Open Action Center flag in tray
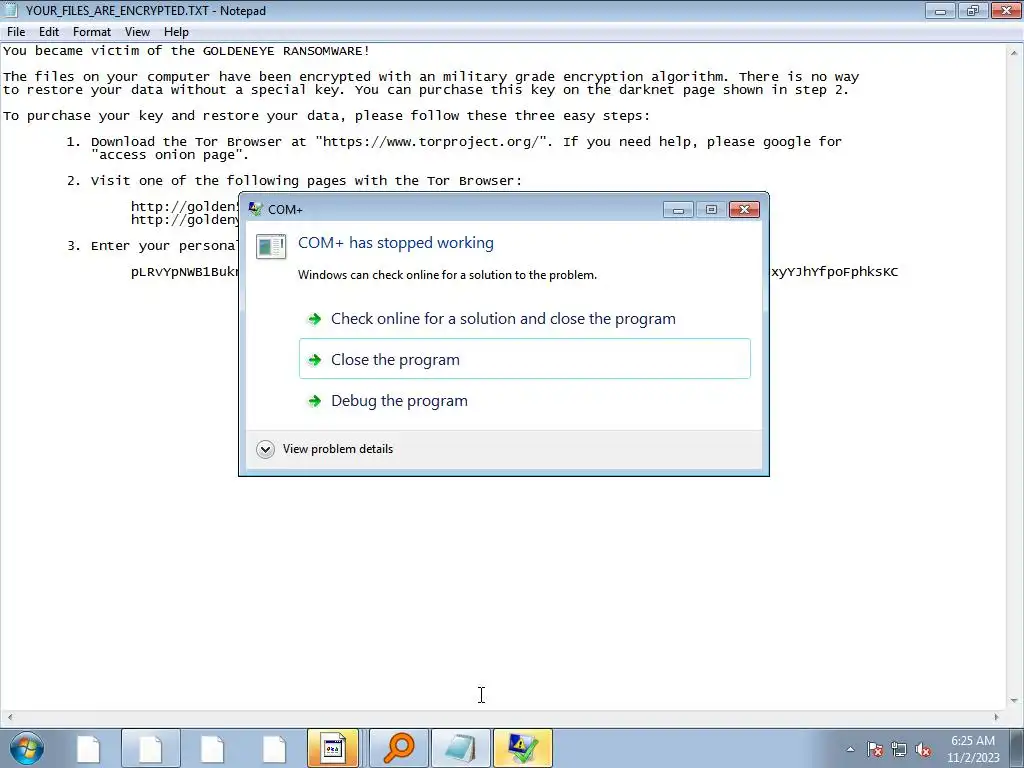Image resolution: width=1024 pixels, height=768 pixels. point(874,750)
